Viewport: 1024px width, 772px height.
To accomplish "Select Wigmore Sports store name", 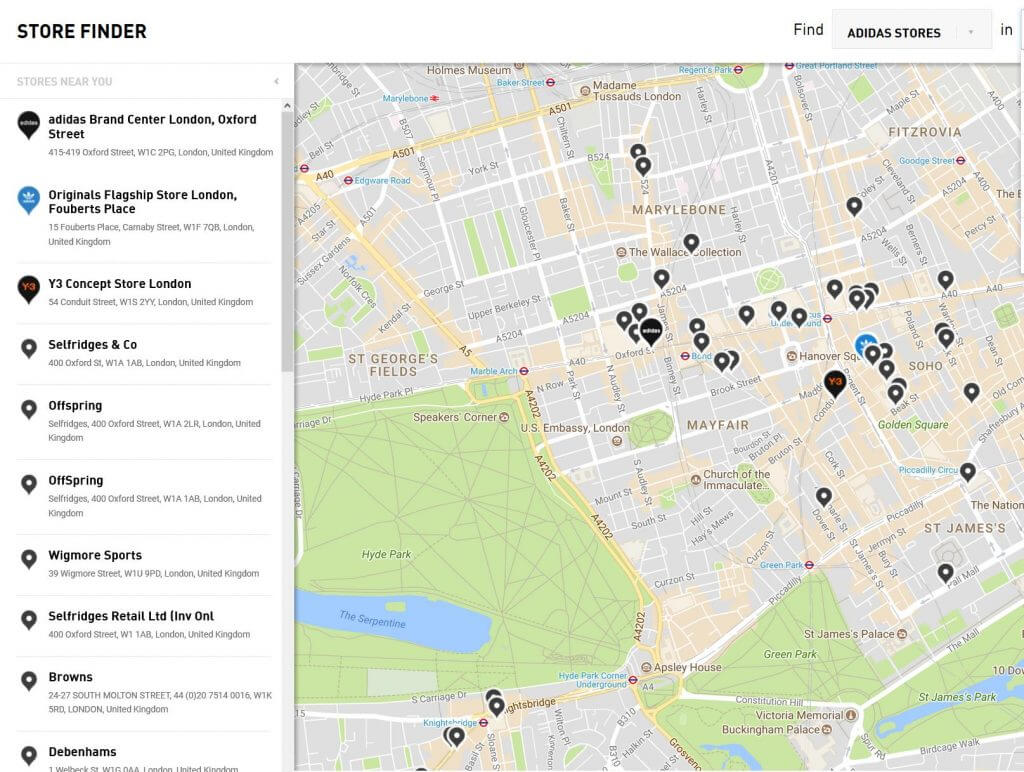I will tap(95, 555).
